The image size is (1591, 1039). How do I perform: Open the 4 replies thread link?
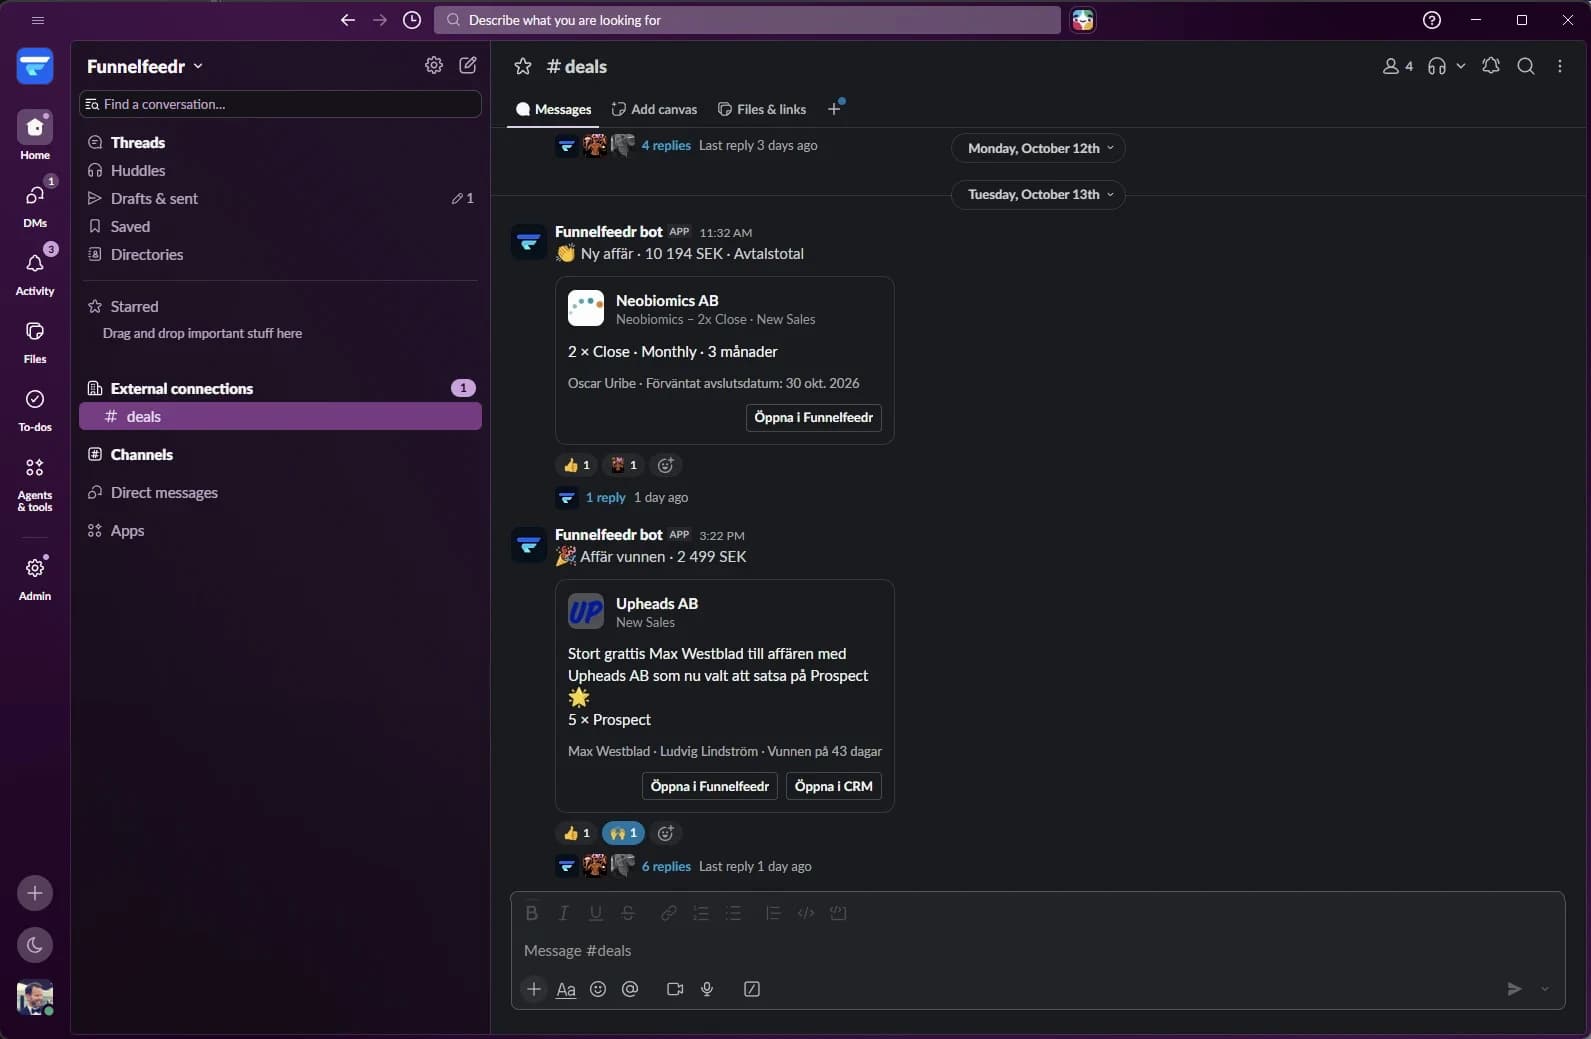point(666,145)
